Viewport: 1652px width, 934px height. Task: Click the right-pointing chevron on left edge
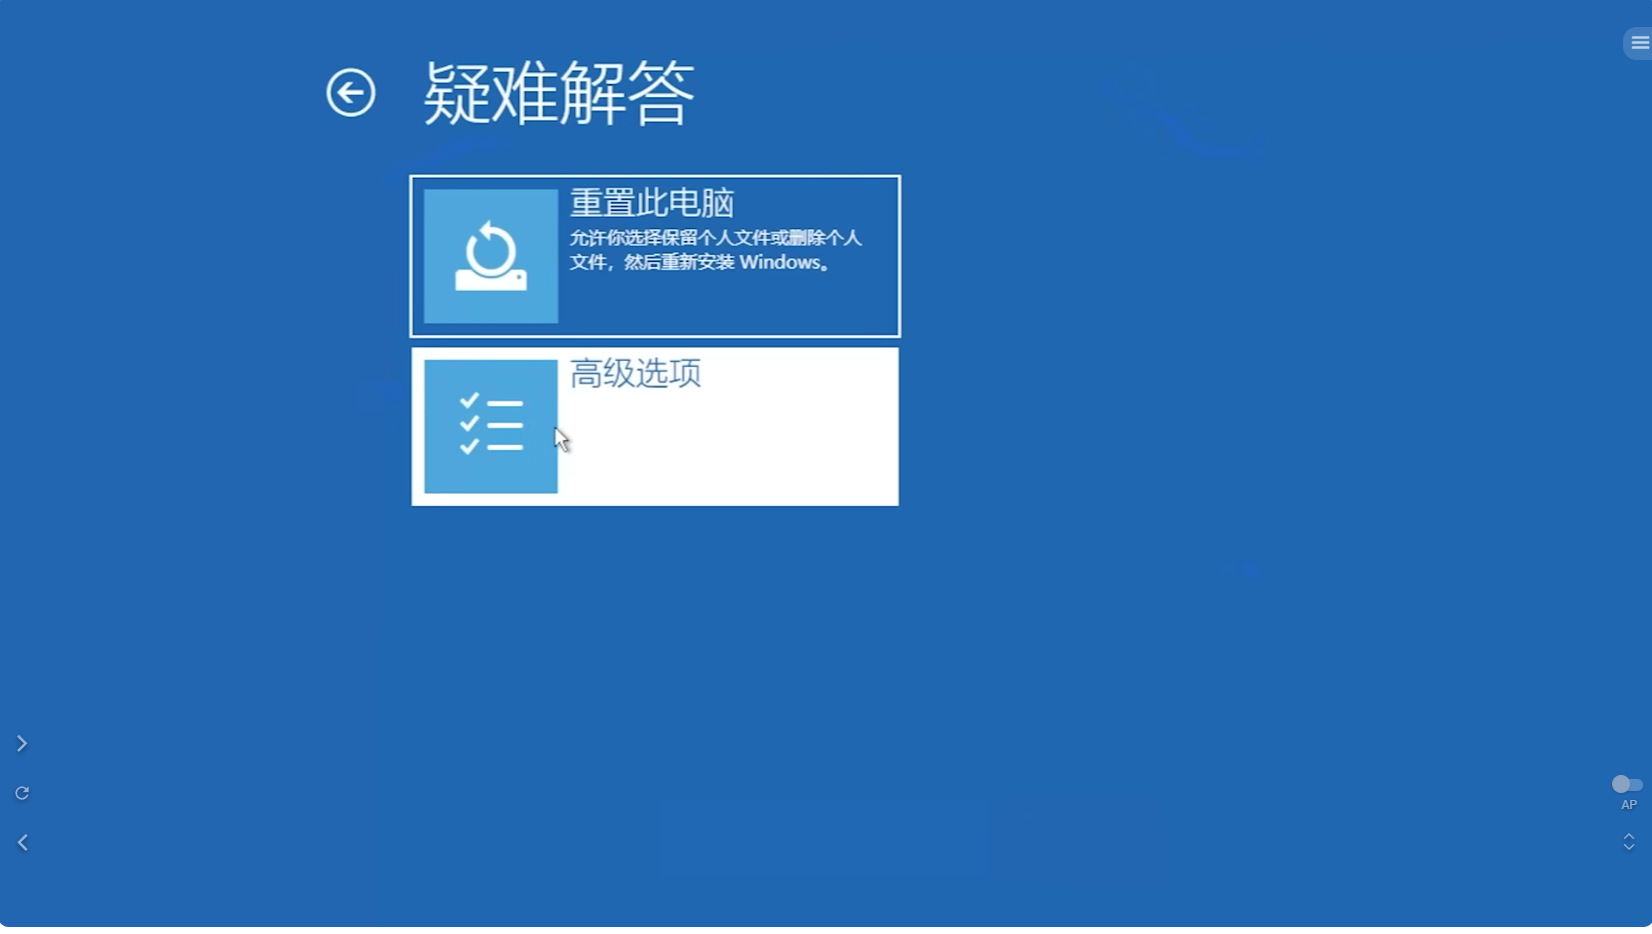22,743
